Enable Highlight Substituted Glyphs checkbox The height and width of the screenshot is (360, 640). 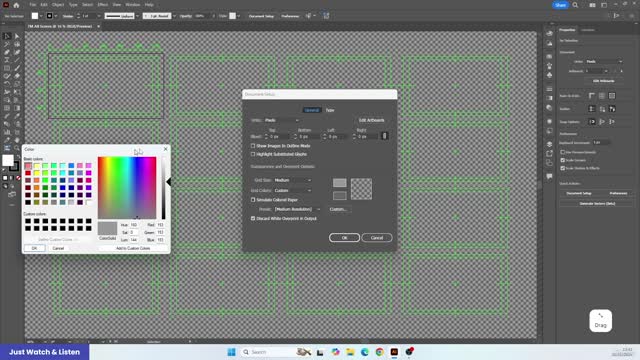click(x=253, y=154)
